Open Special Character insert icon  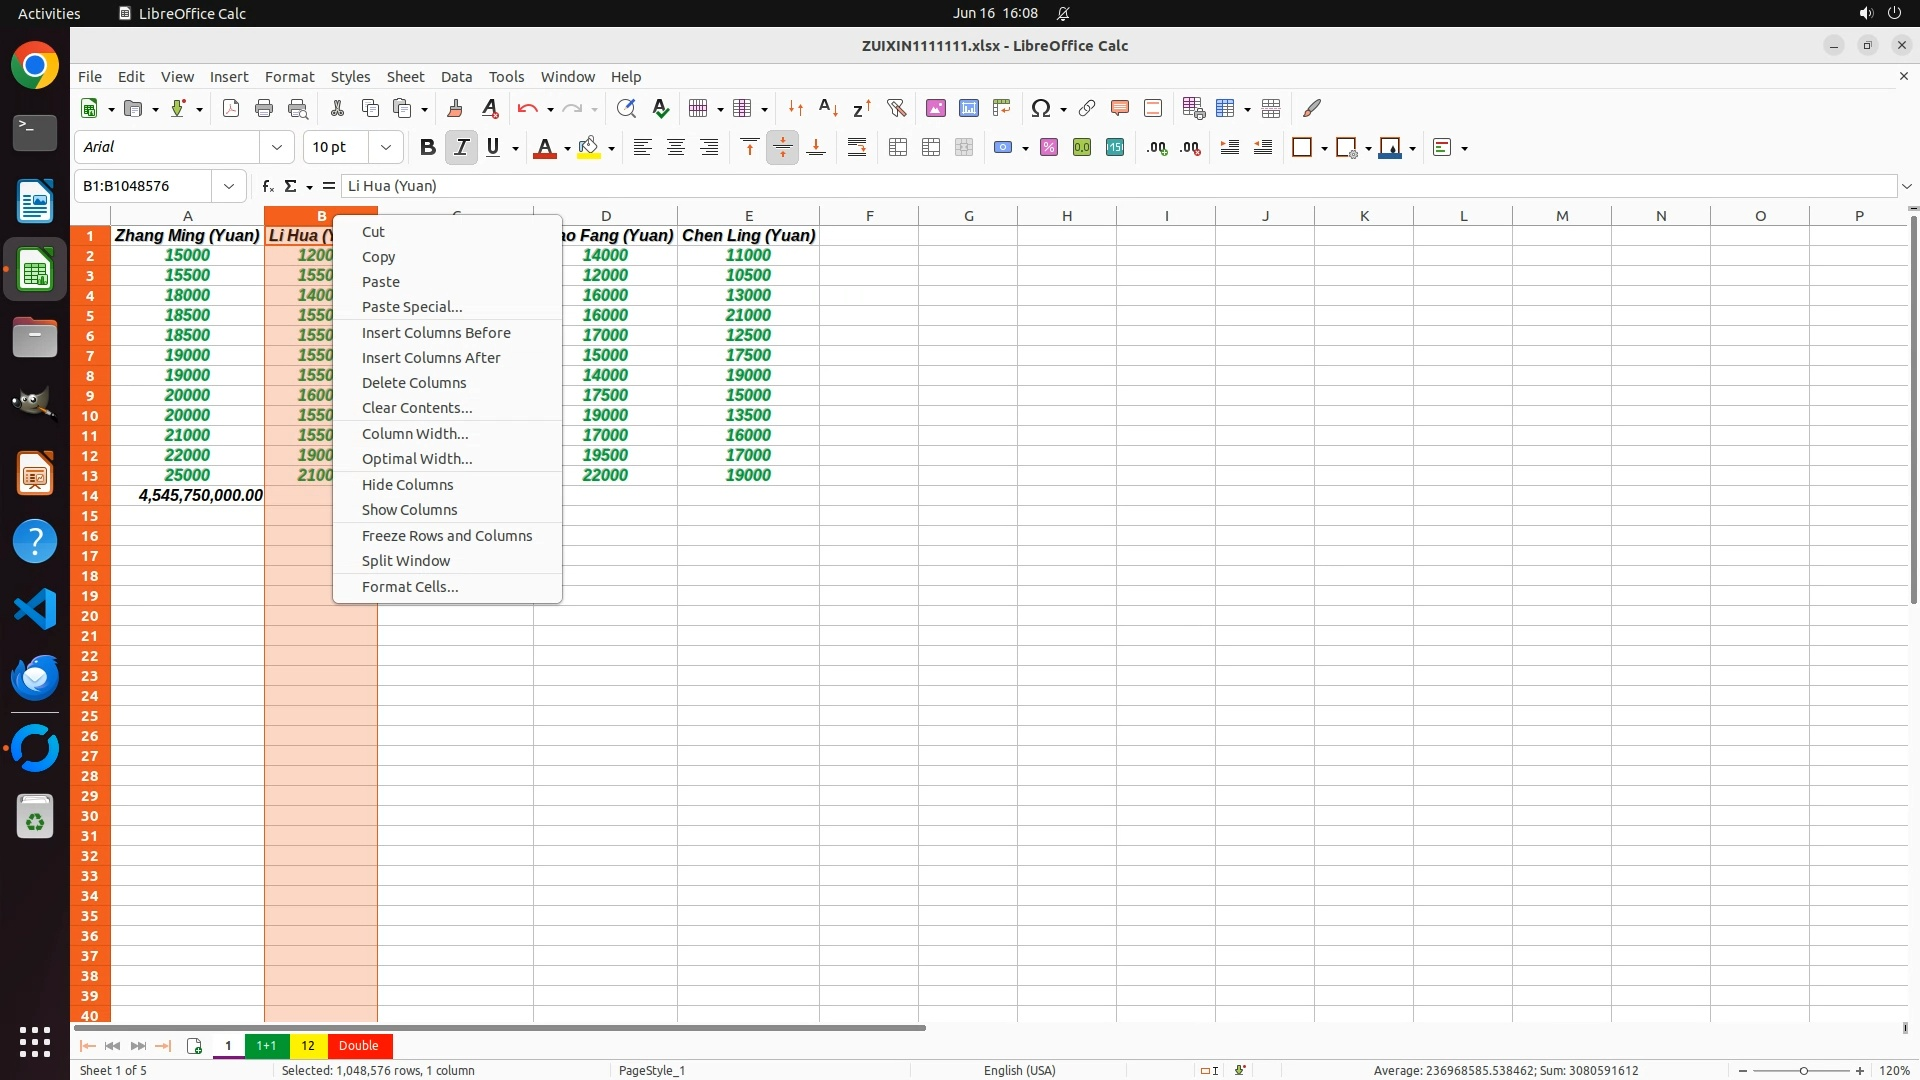pos(1040,108)
